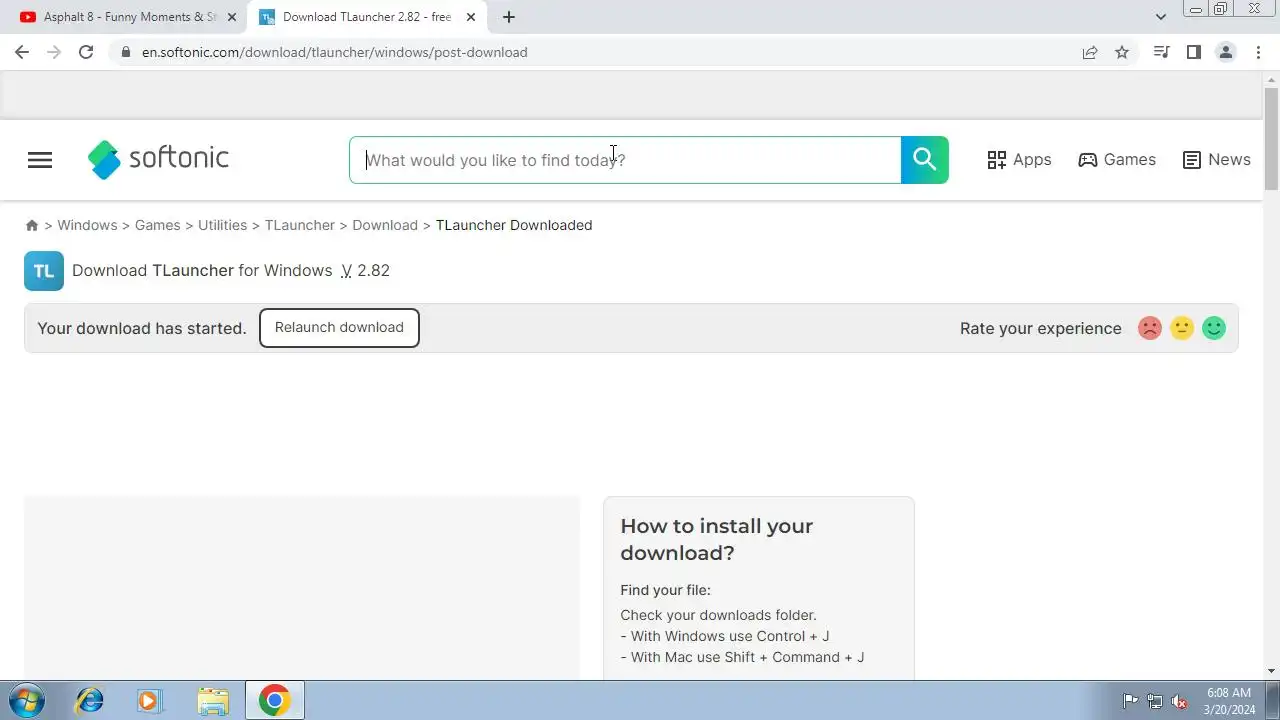
Task: Click the 'Your download has started.' text
Action: pyautogui.click(x=141, y=328)
